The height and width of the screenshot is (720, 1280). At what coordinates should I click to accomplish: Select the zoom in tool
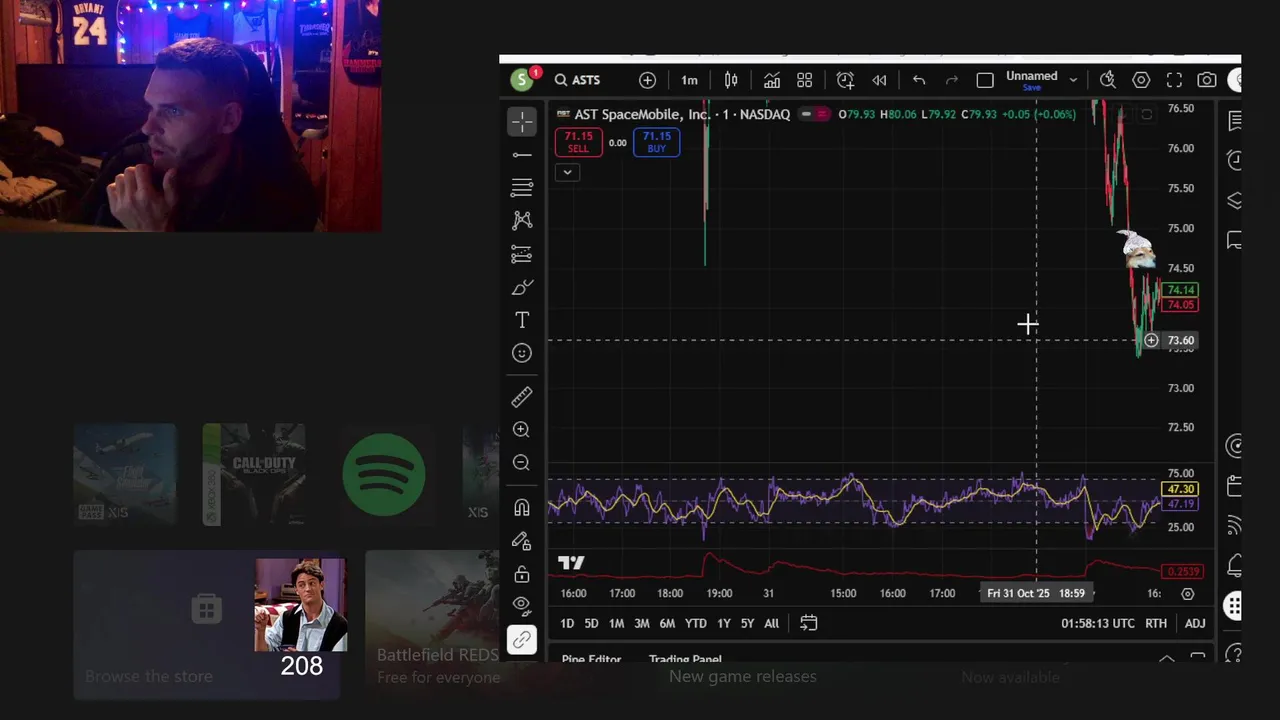pos(522,430)
